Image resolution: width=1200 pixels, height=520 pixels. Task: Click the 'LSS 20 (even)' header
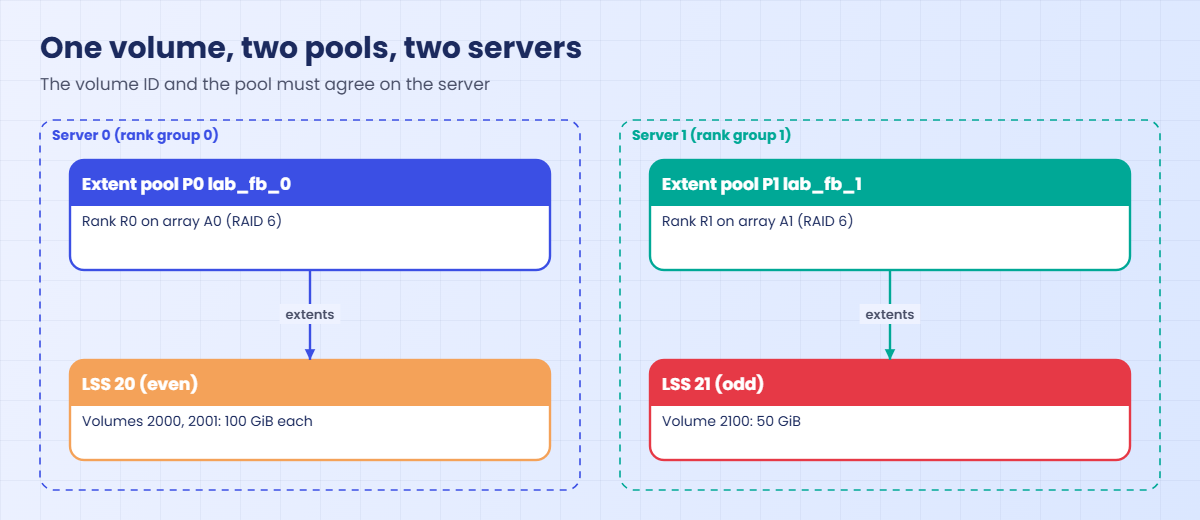310,384
